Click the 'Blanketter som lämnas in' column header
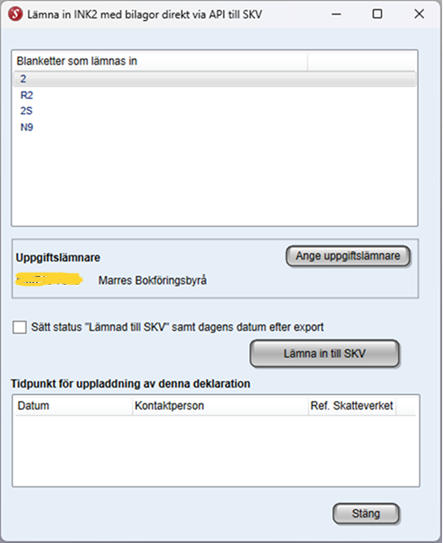 tap(160, 61)
